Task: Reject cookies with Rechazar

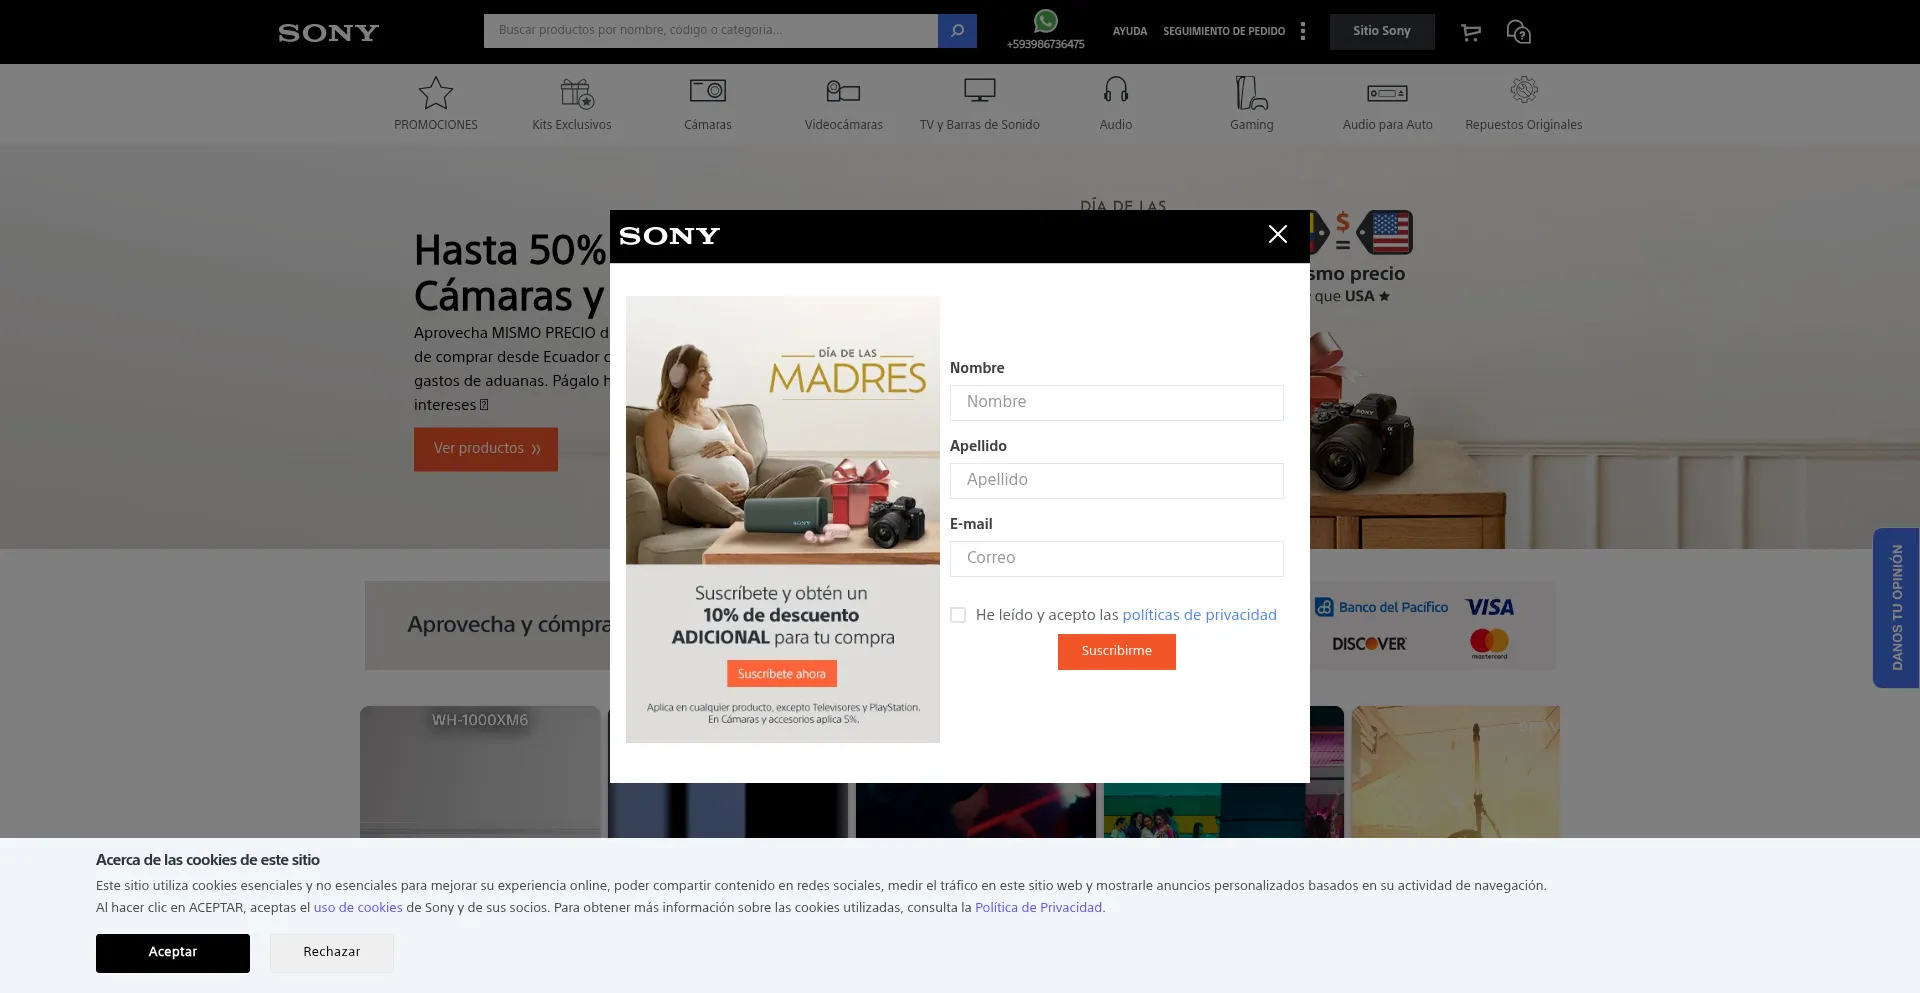Action: [x=332, y=952]
